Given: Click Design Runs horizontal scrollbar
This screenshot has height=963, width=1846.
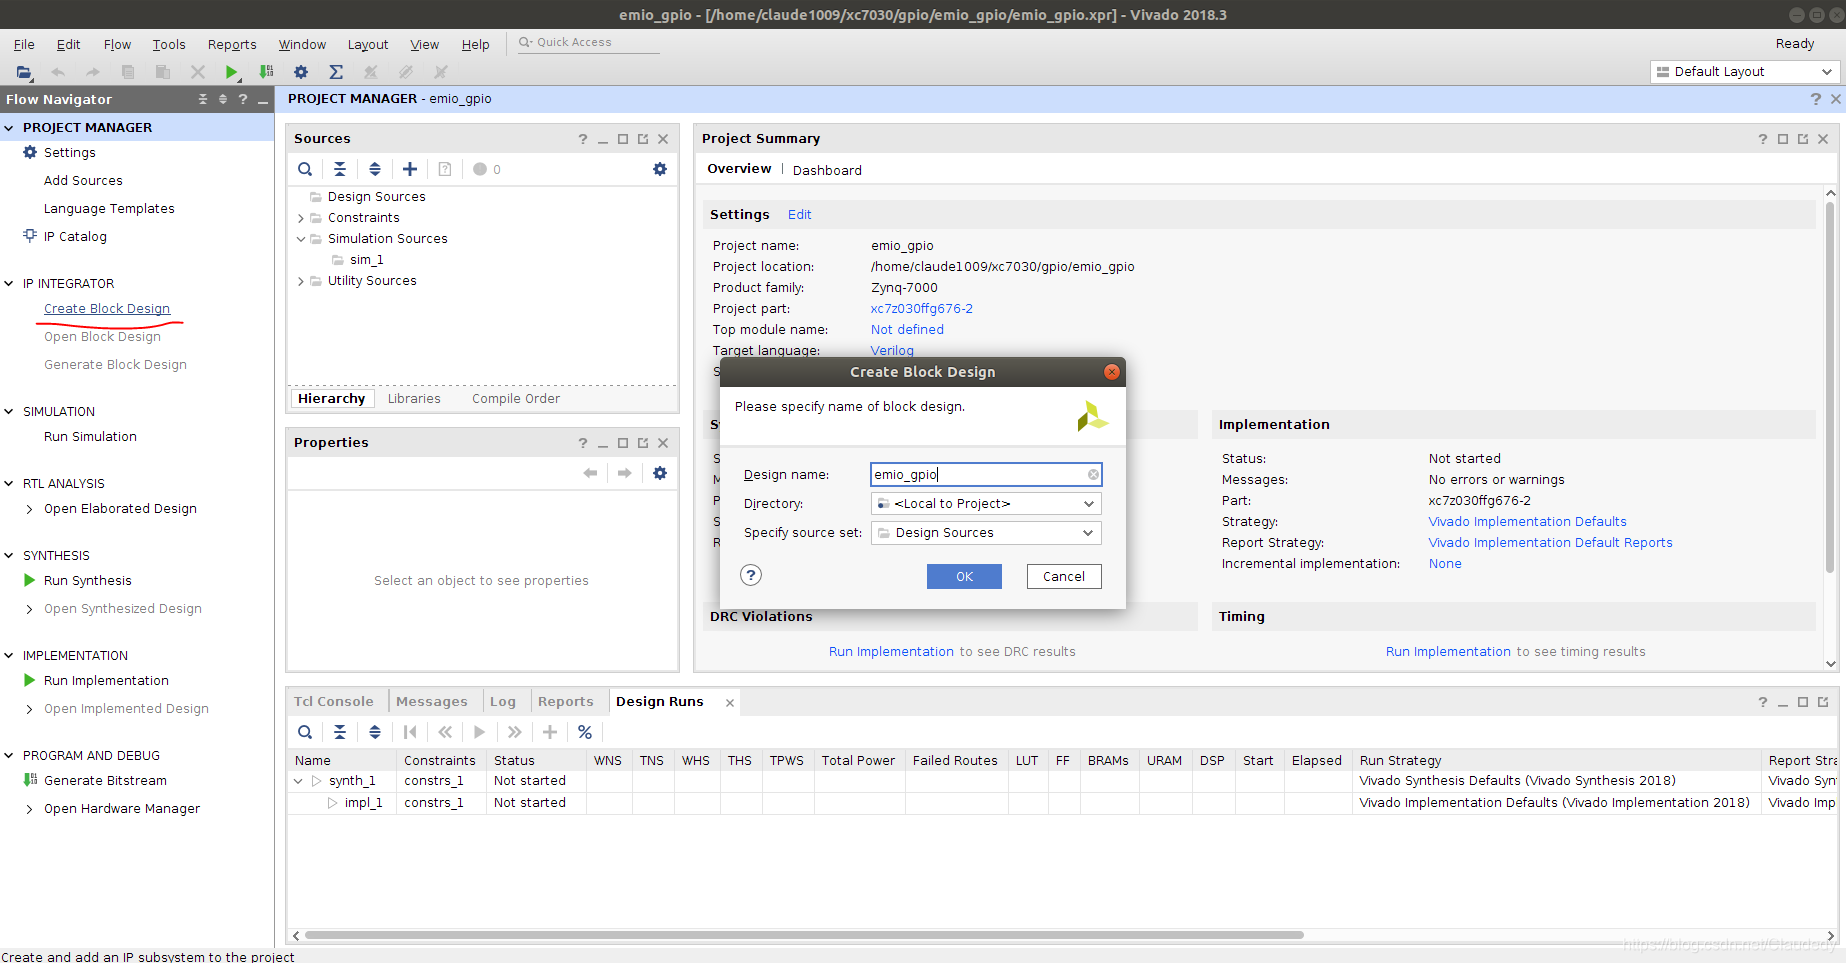Looking at the screenshot, I should (x=804, y=935).
